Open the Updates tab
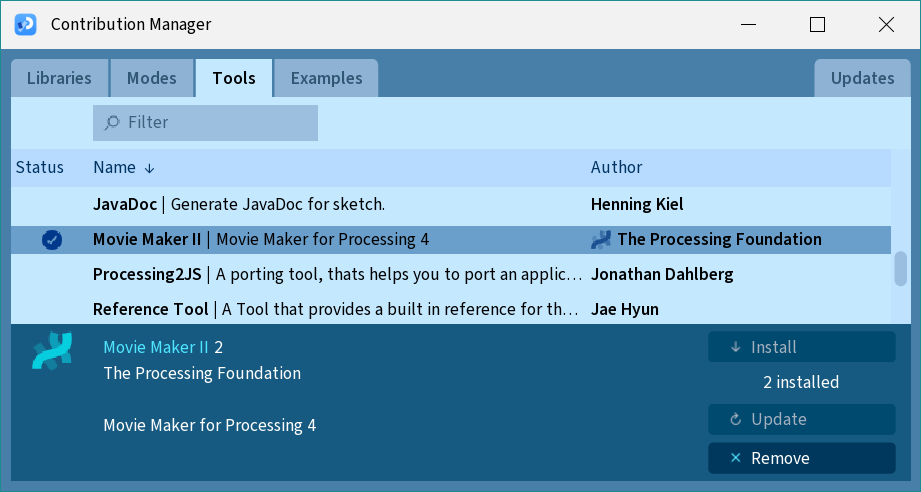The width and height of the screenshot is (921, 492). click(x=862, y=78)
